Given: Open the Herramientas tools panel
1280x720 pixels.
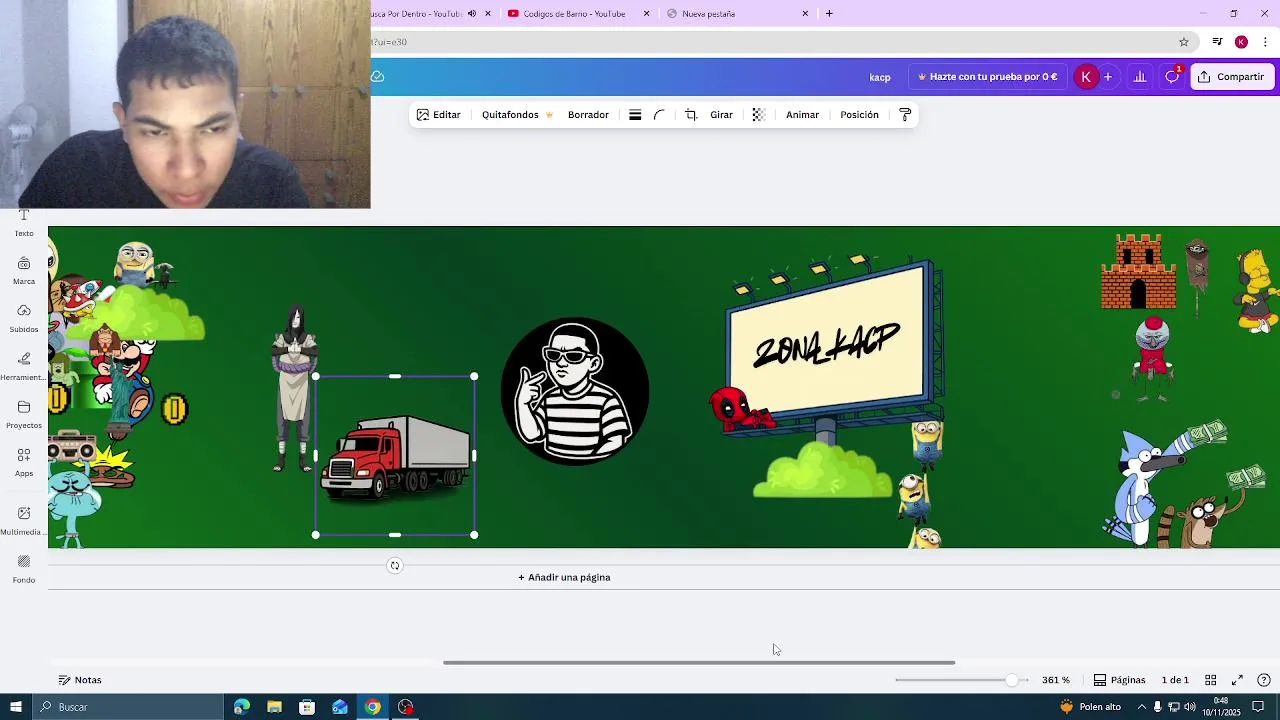Looking at the screenshot, I should click(24, 366).
